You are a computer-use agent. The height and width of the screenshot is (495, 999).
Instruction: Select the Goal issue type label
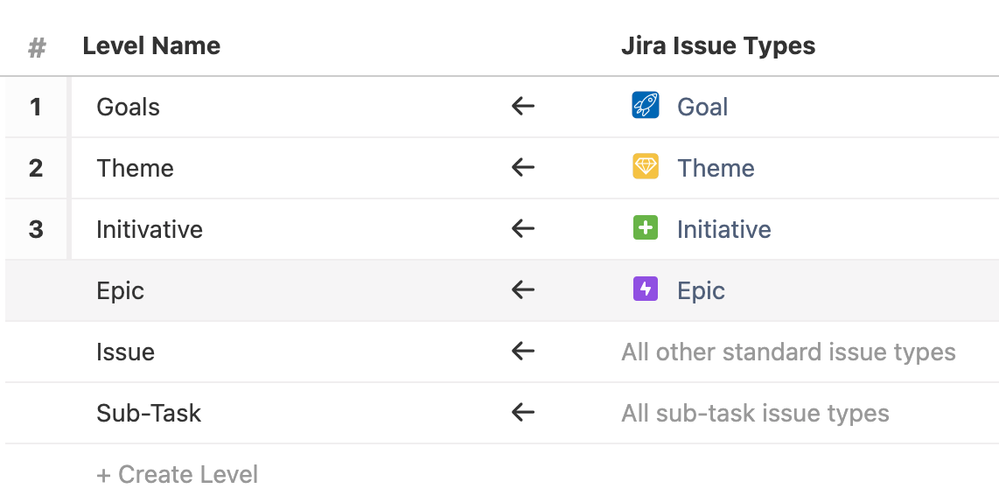click(x=702, y=107)
